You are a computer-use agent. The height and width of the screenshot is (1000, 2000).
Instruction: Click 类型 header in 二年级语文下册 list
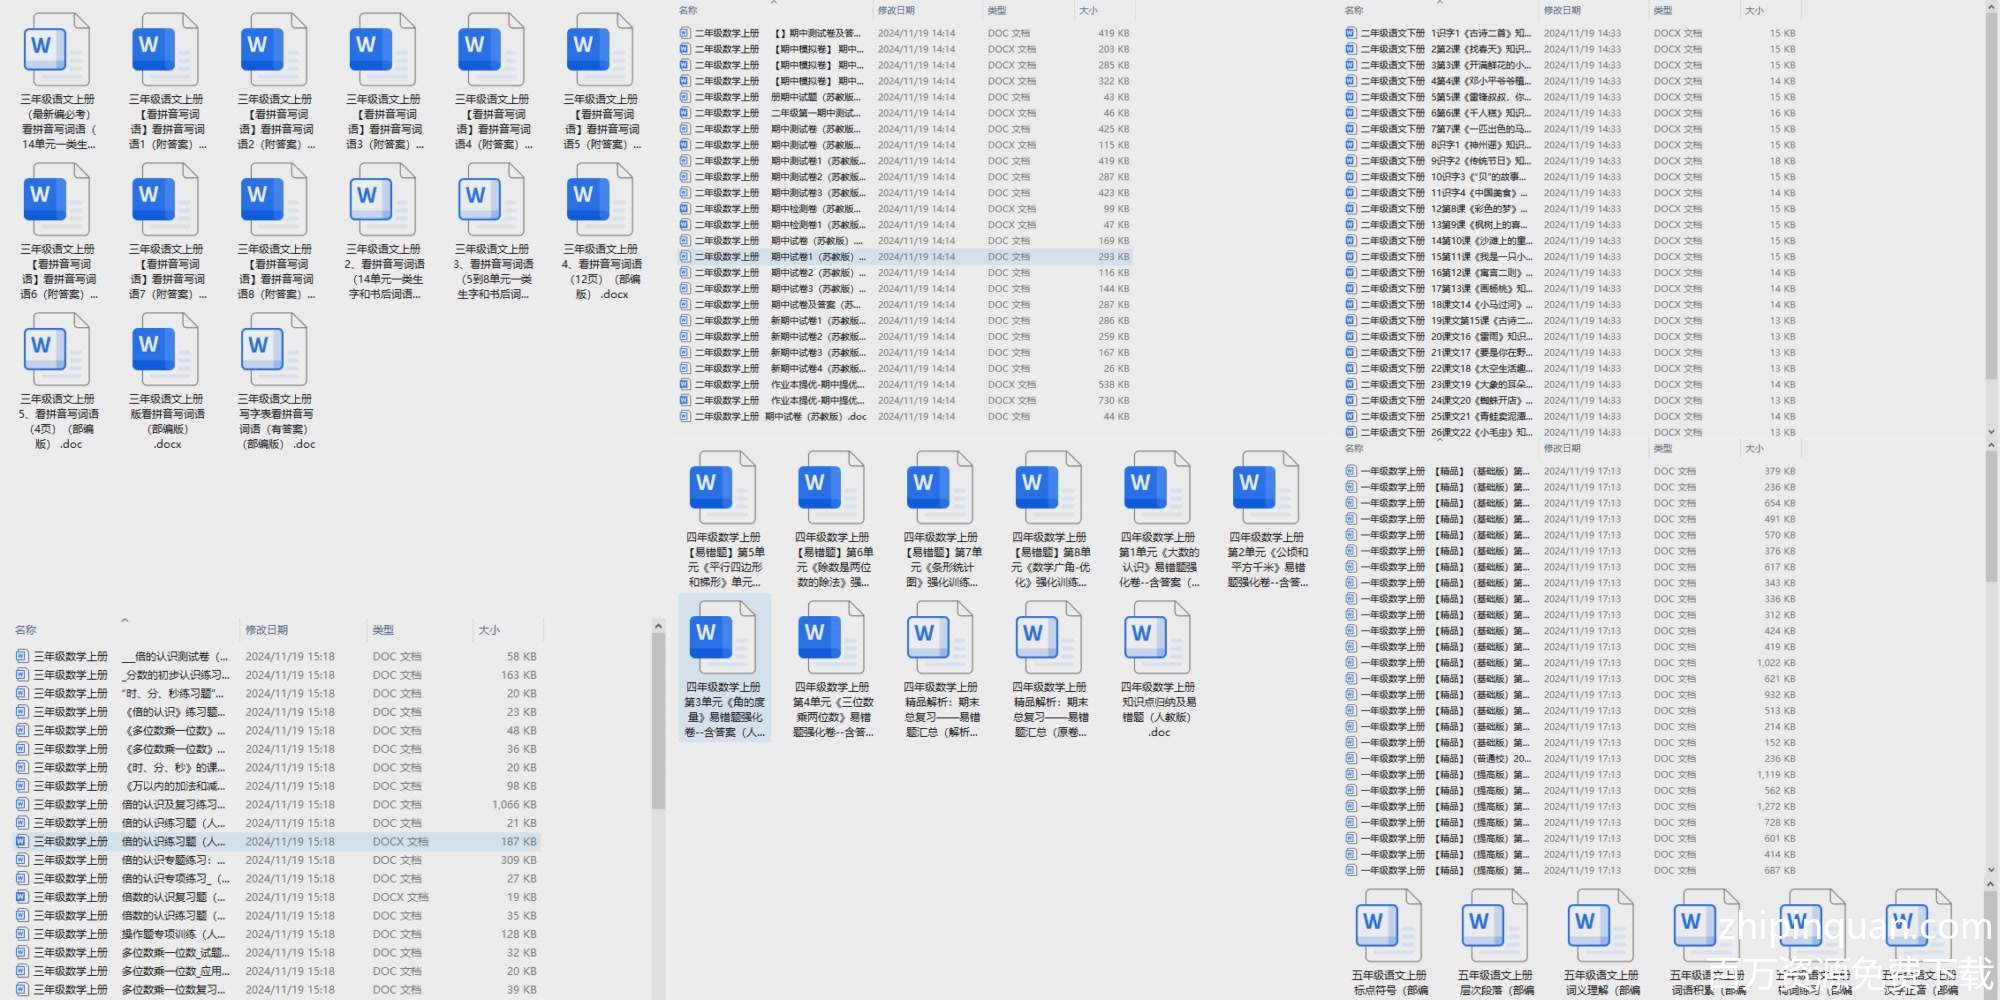pyautogui.click(x=1663, y=11)
